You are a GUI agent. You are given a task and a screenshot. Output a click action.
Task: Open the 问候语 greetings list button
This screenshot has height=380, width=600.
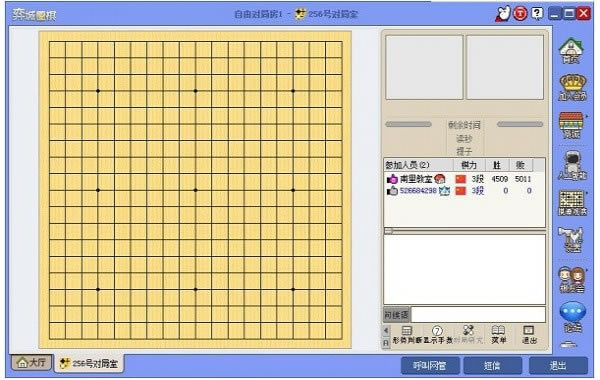(x=396, y=315)
